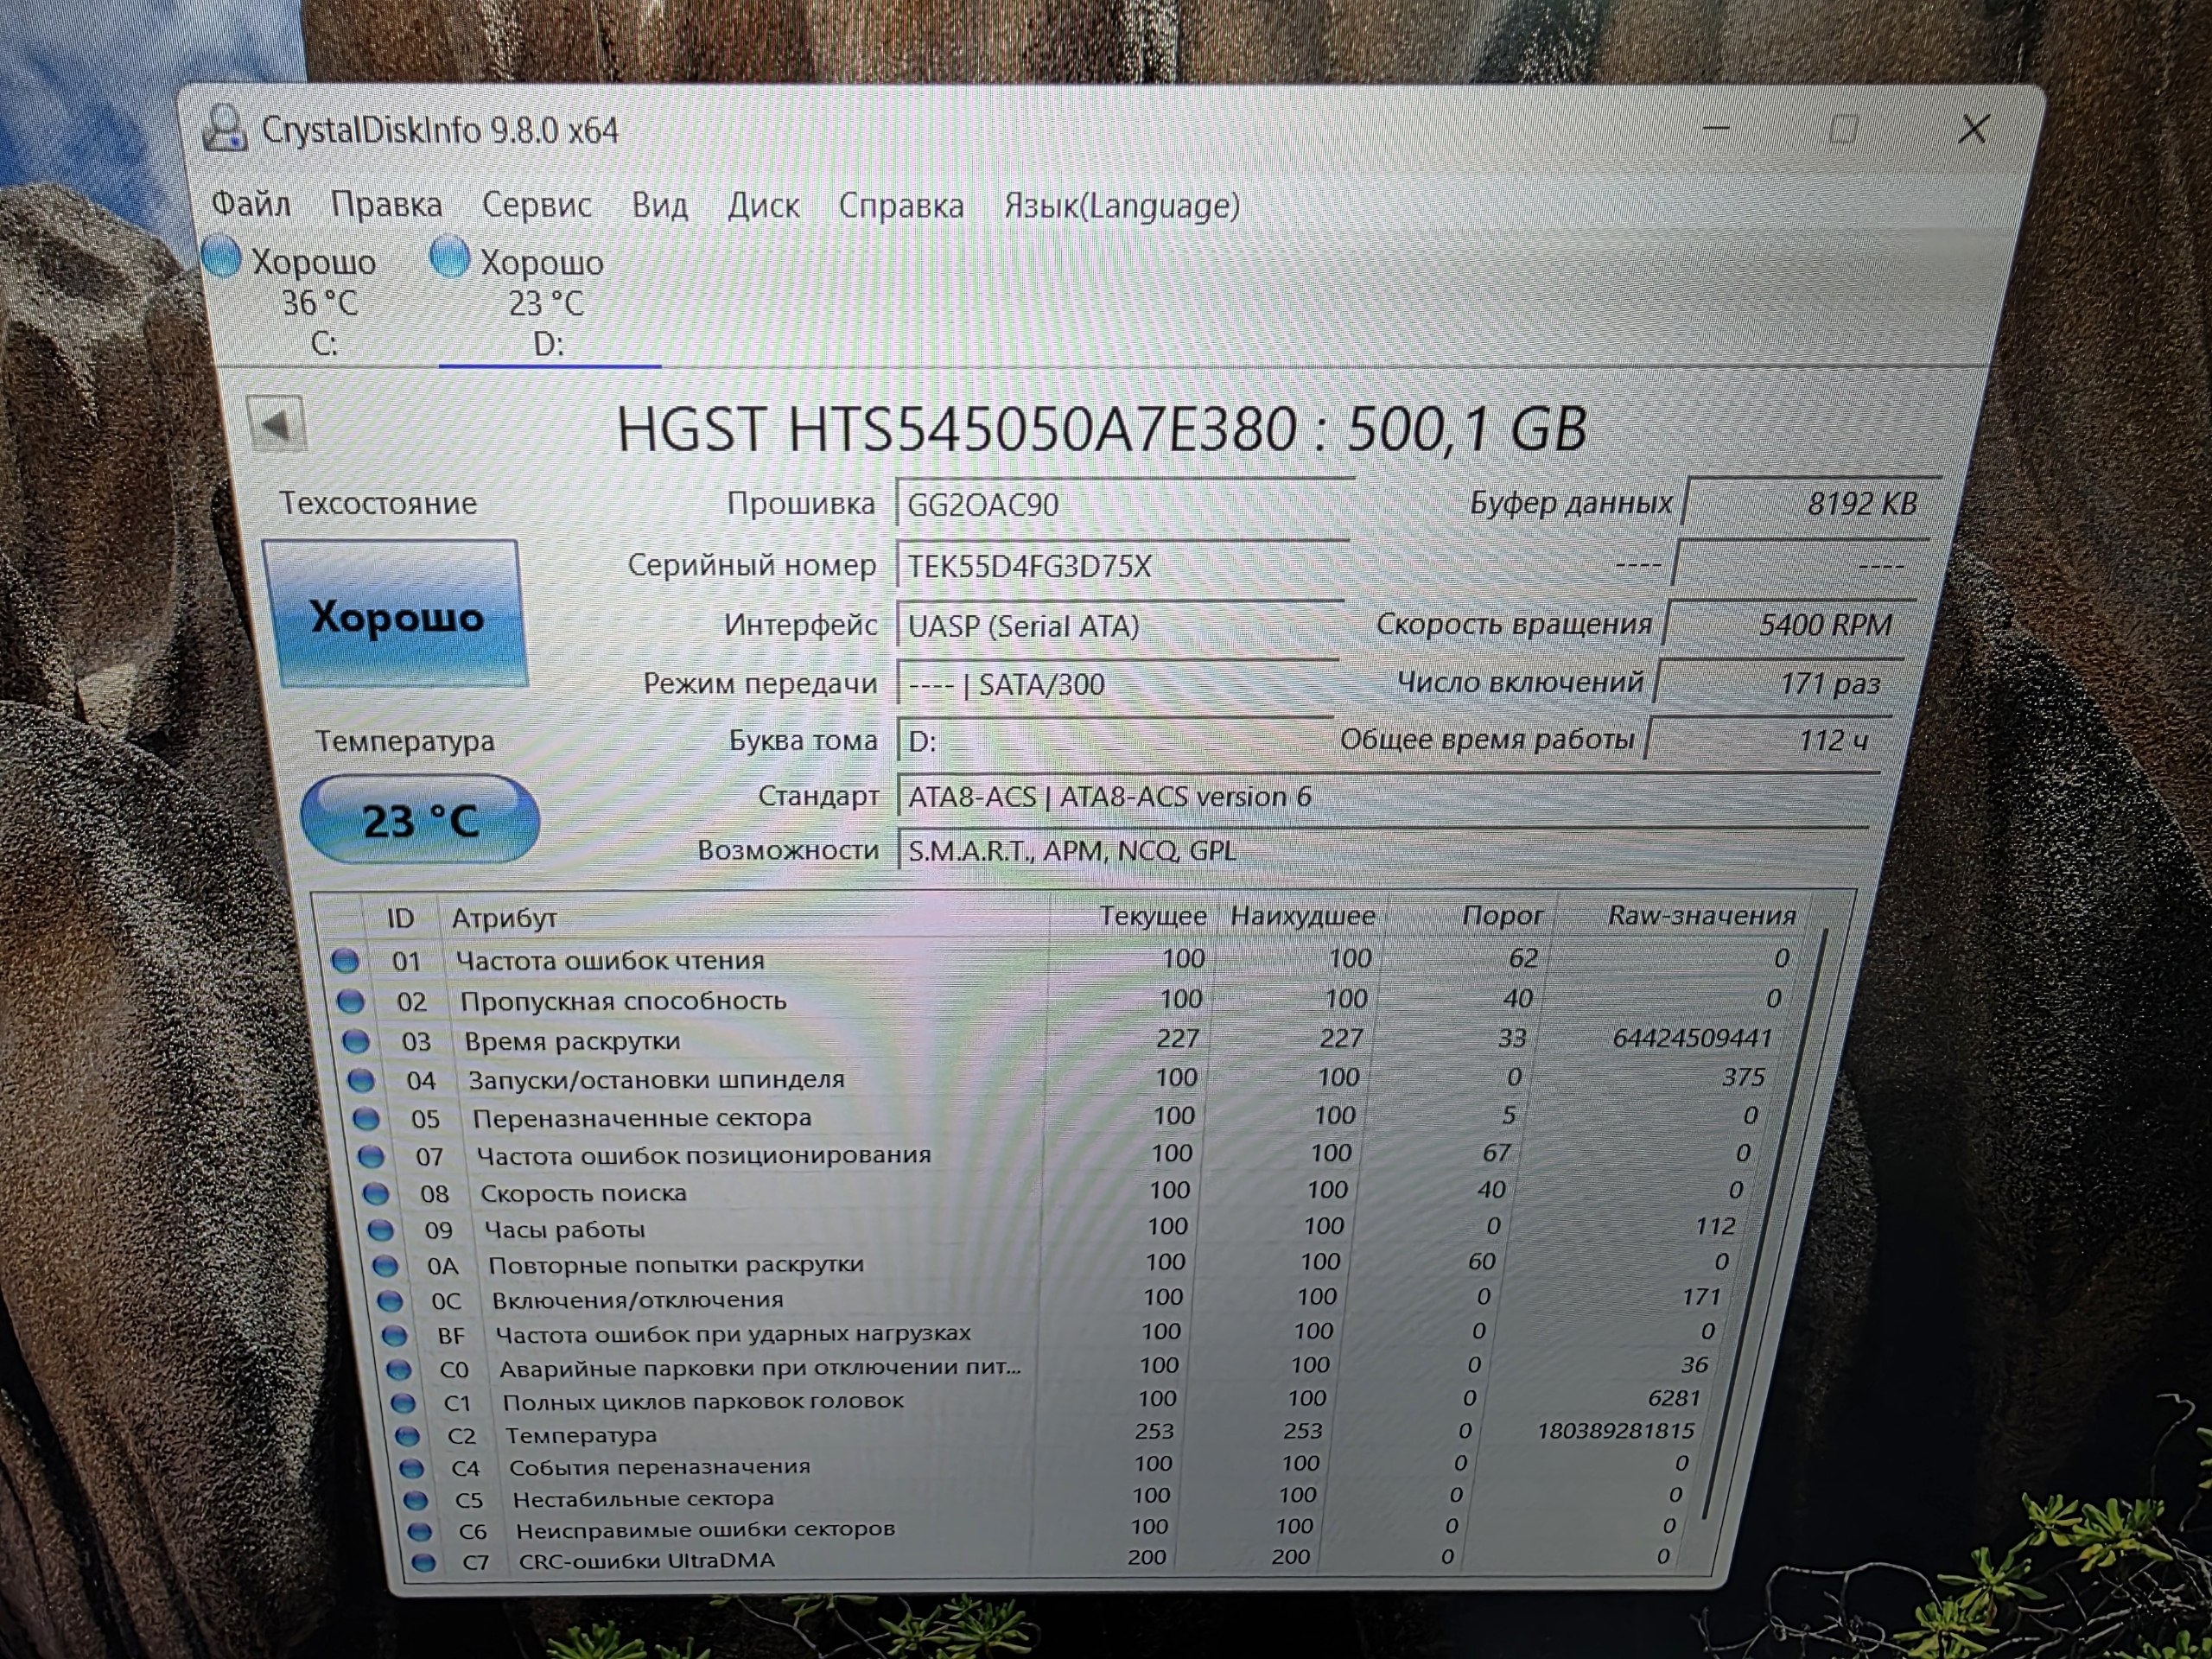Click status dot for attribute C2 temperature
Screen dimensions: 2212x1659
(x=407, y=1436)
